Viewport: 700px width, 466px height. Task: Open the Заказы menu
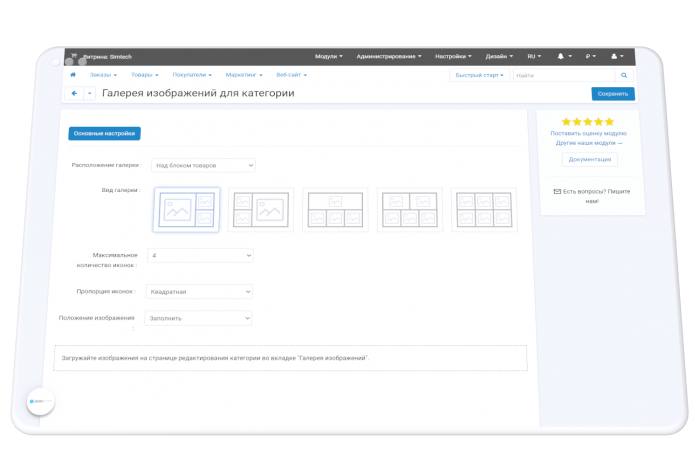coord(103,75)
